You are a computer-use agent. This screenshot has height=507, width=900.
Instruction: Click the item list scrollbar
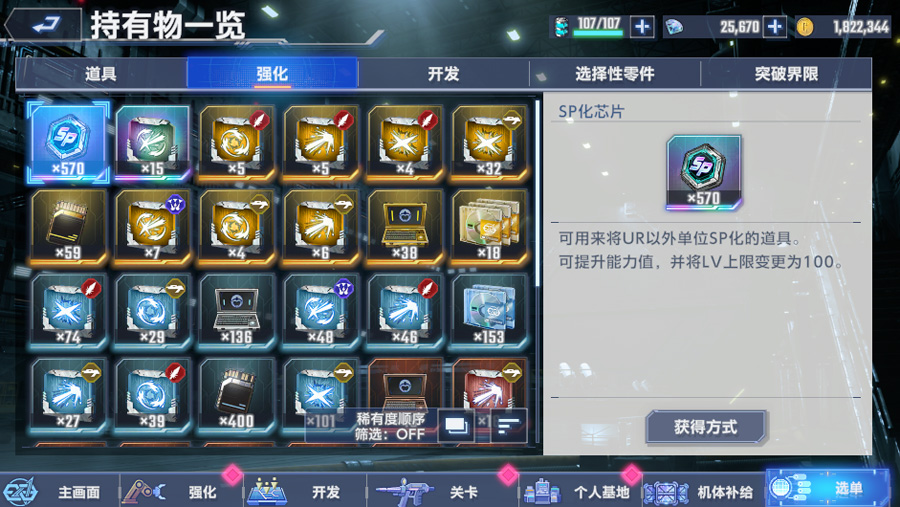[x=537, y=192]
